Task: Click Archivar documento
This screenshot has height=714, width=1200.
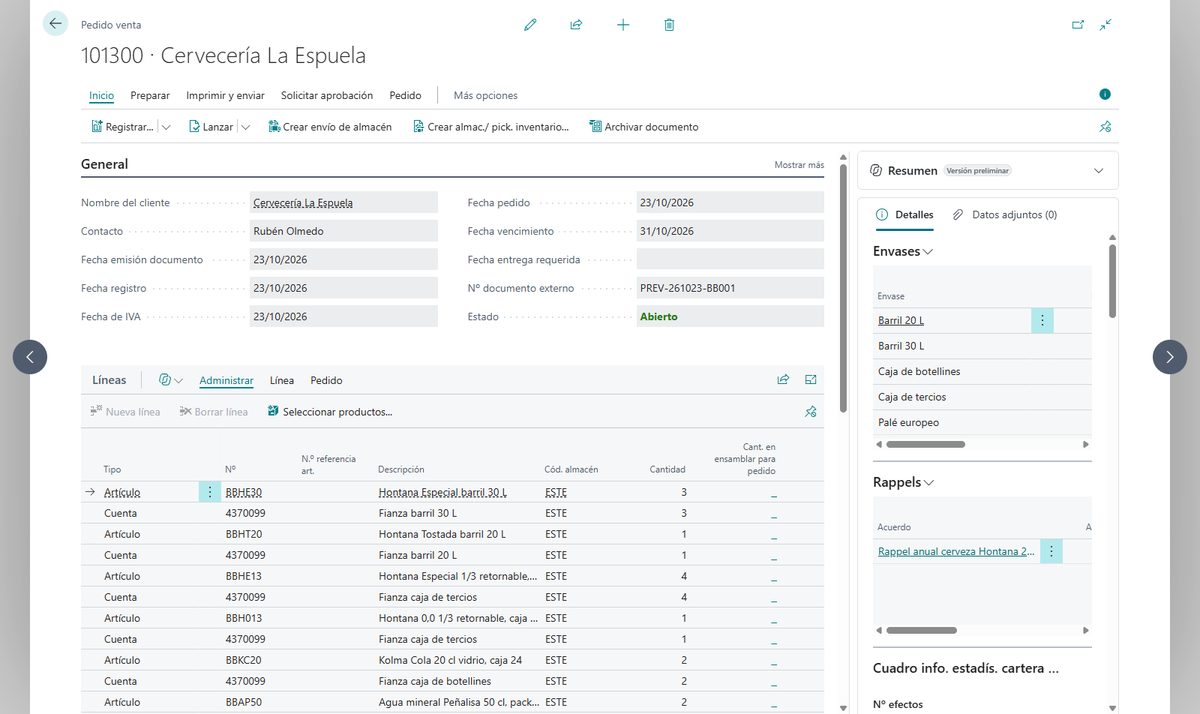Action: (643, 127)
